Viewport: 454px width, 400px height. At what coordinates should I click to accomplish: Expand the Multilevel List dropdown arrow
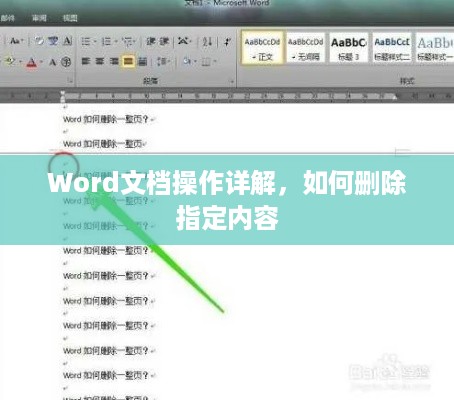click(x=134, y=42)
